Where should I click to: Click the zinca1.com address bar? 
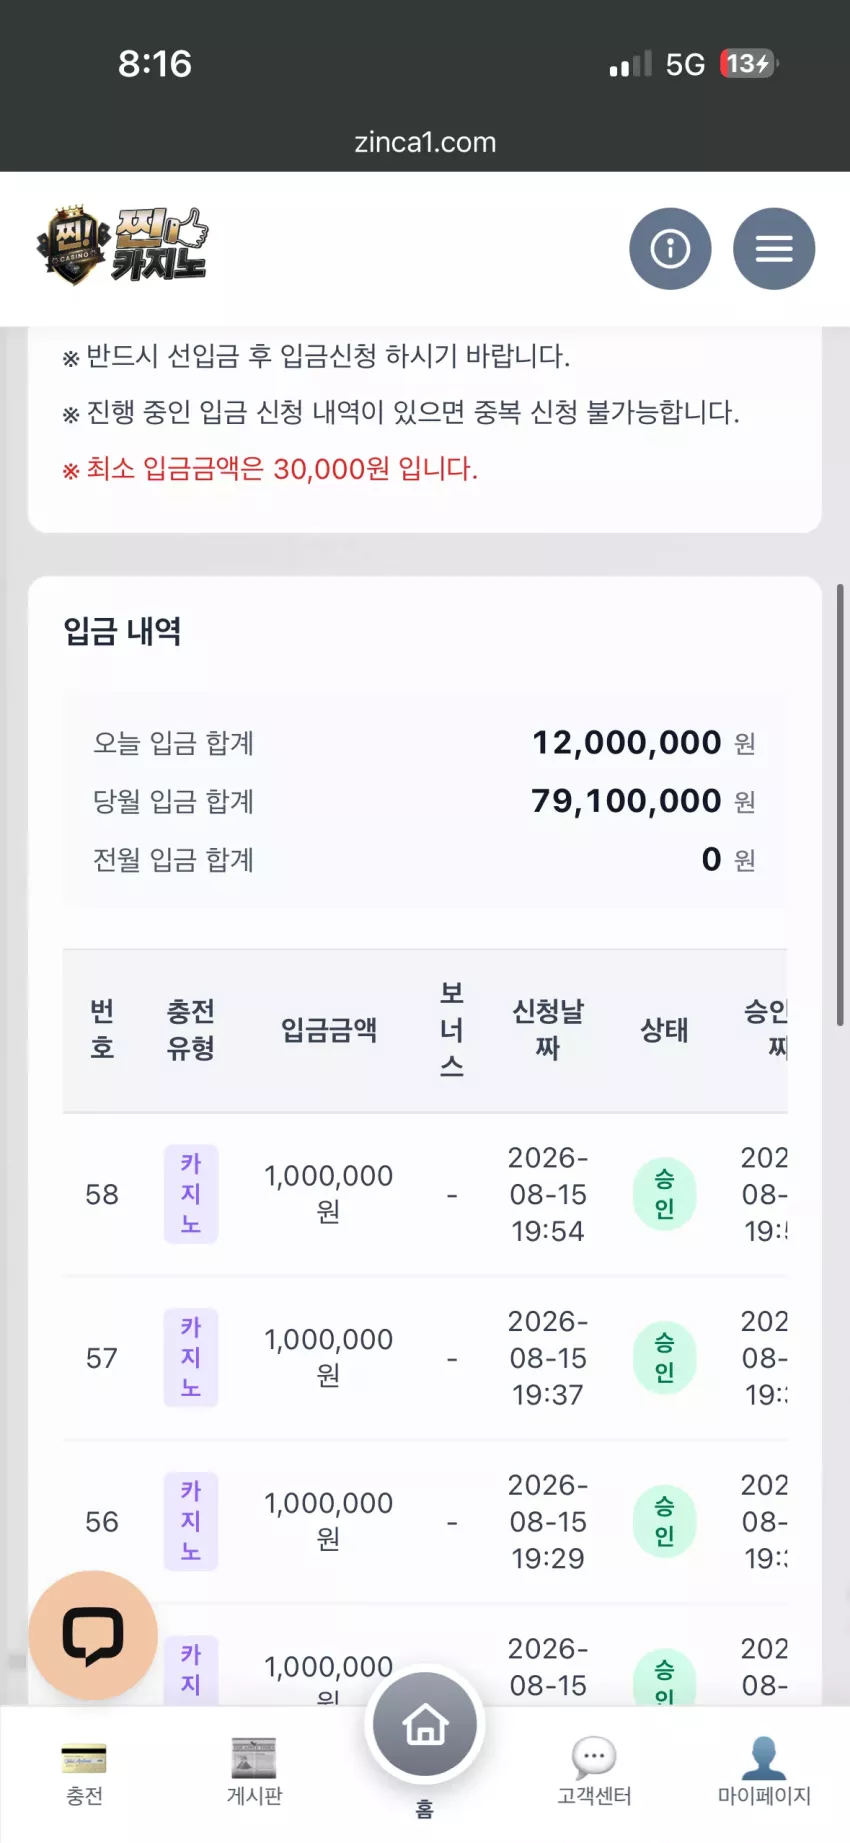[x=425, y=142]
